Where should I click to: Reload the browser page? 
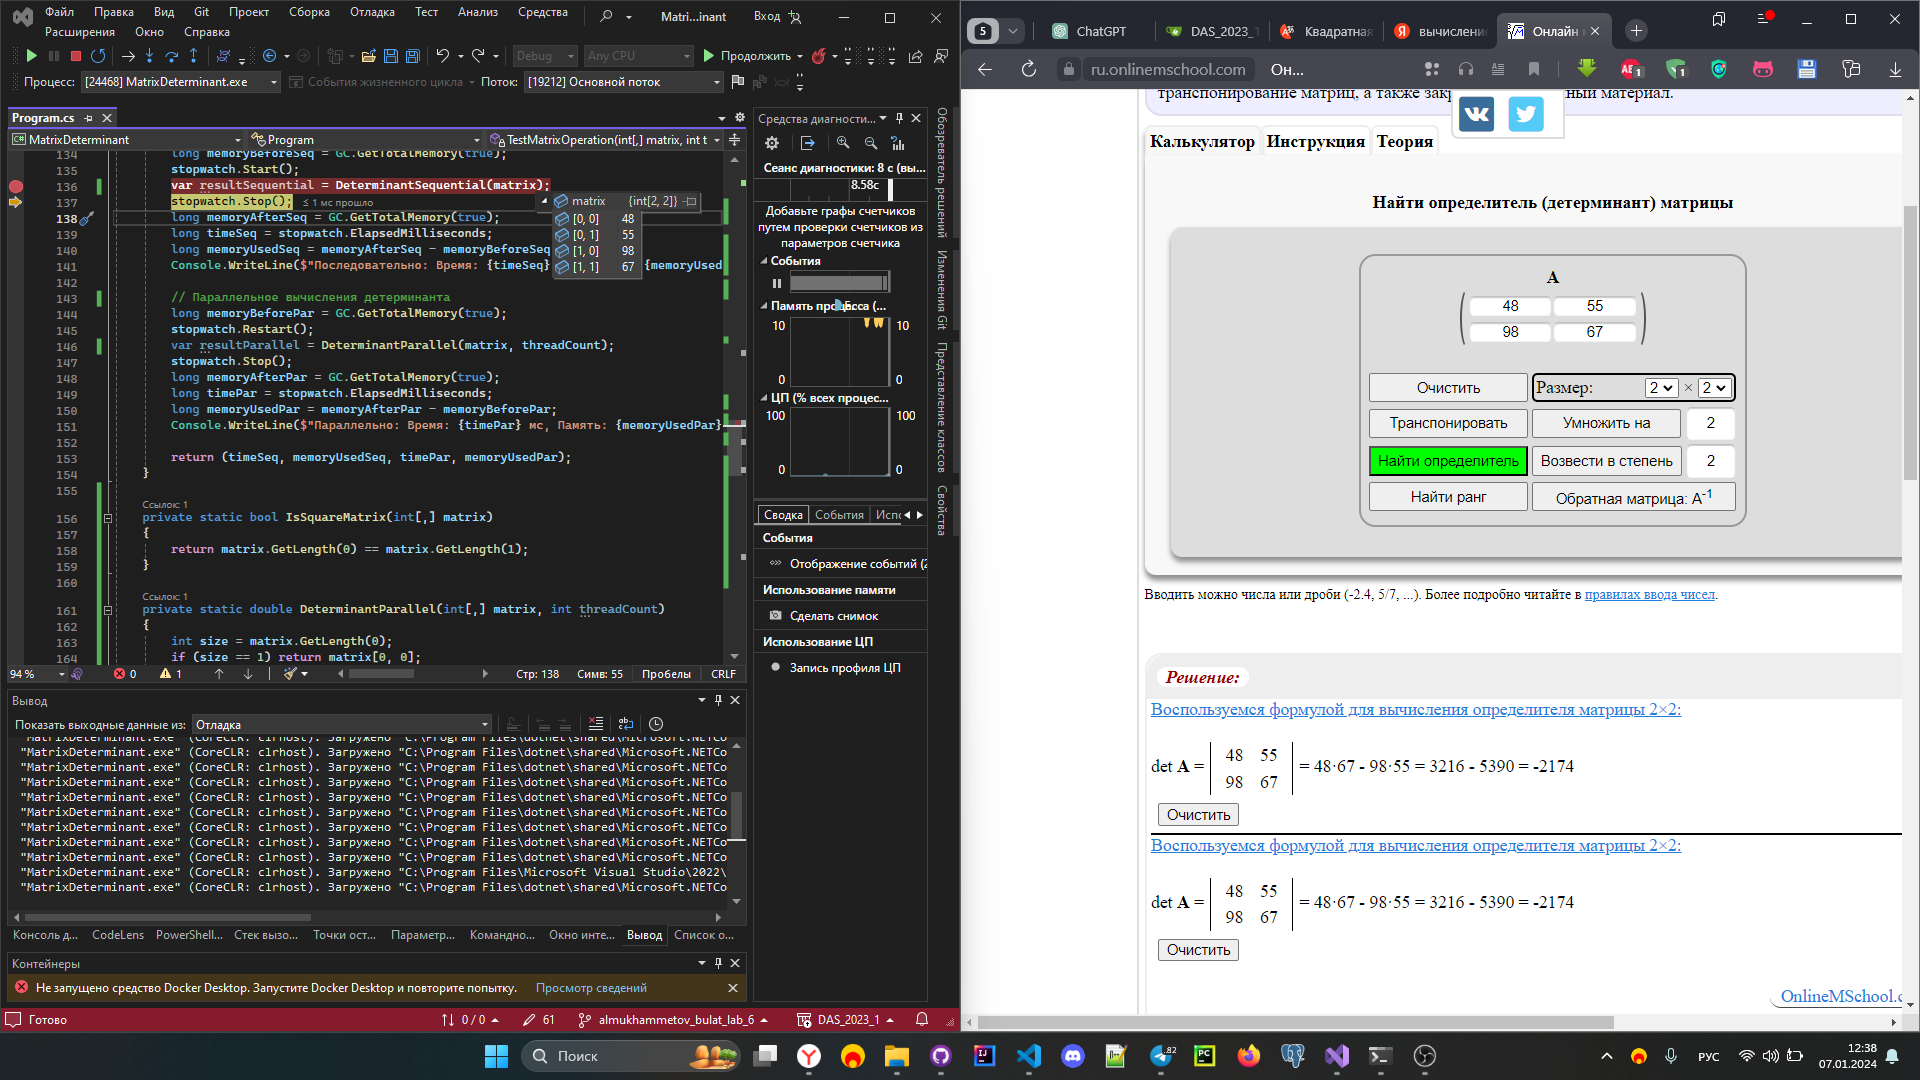click(x=1029, y=69)
